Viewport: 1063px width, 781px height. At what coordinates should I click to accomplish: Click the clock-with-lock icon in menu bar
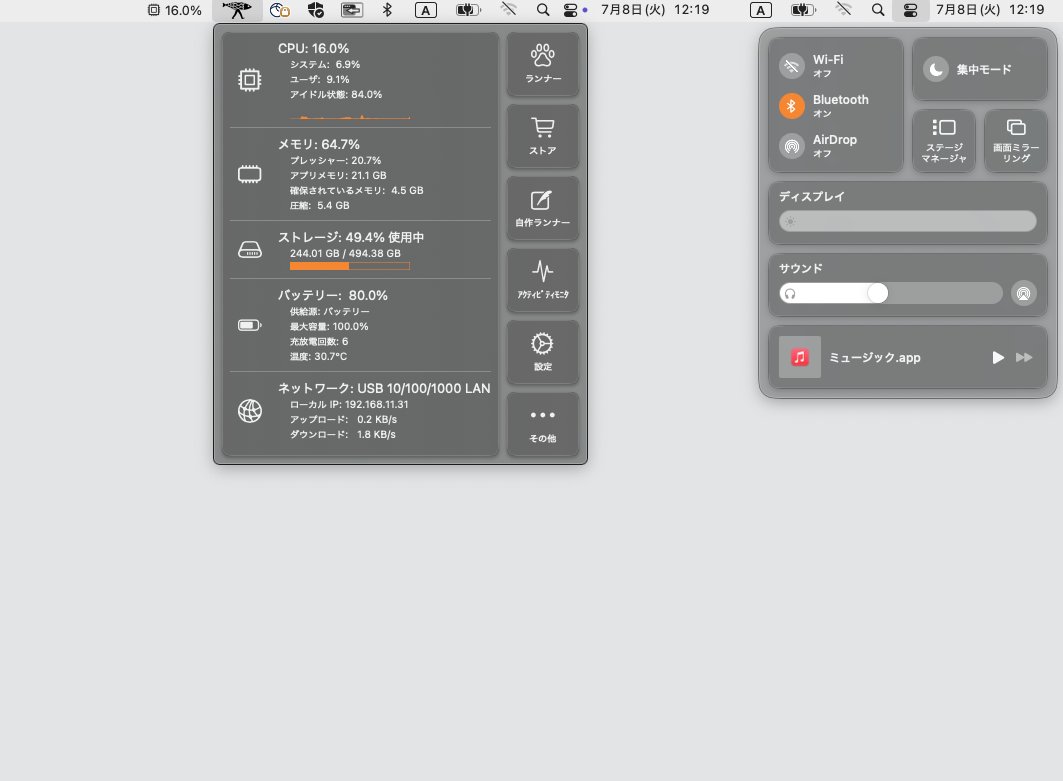pos(279,10)
